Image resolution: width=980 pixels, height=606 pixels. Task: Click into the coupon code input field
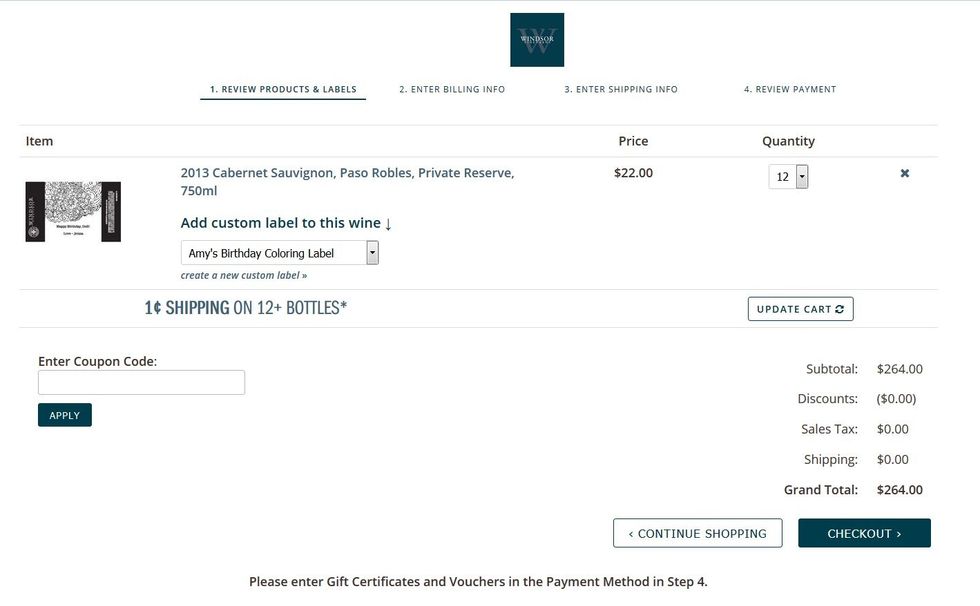click(x=141, y=382)
